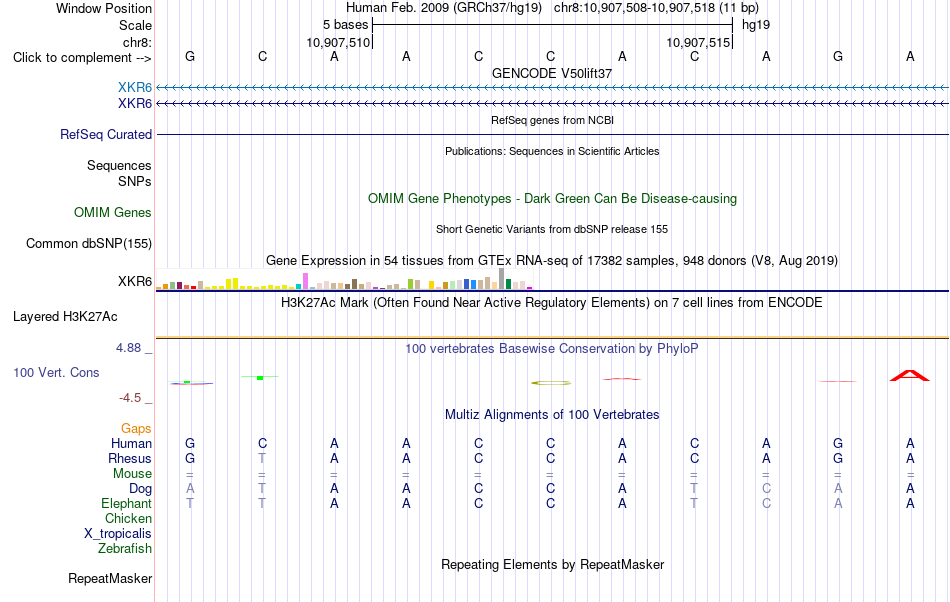The height and width of the screenshot is (602, 950).
Task: Click the red 'A' conservation logo letter
Action: [909, 375]
